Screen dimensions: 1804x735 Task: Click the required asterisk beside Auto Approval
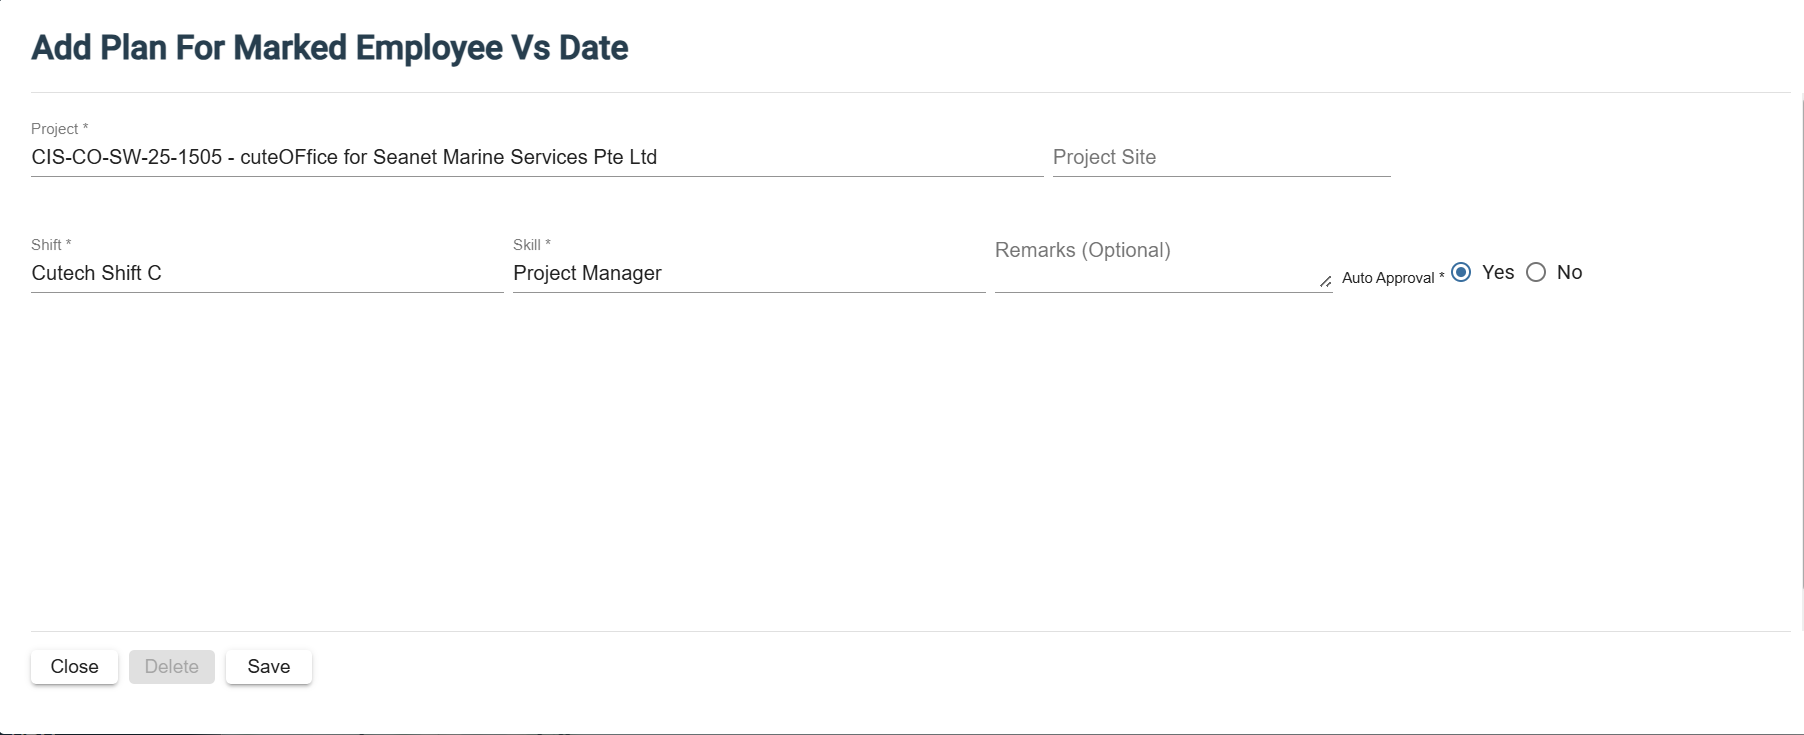click(x=1442, y=276)
